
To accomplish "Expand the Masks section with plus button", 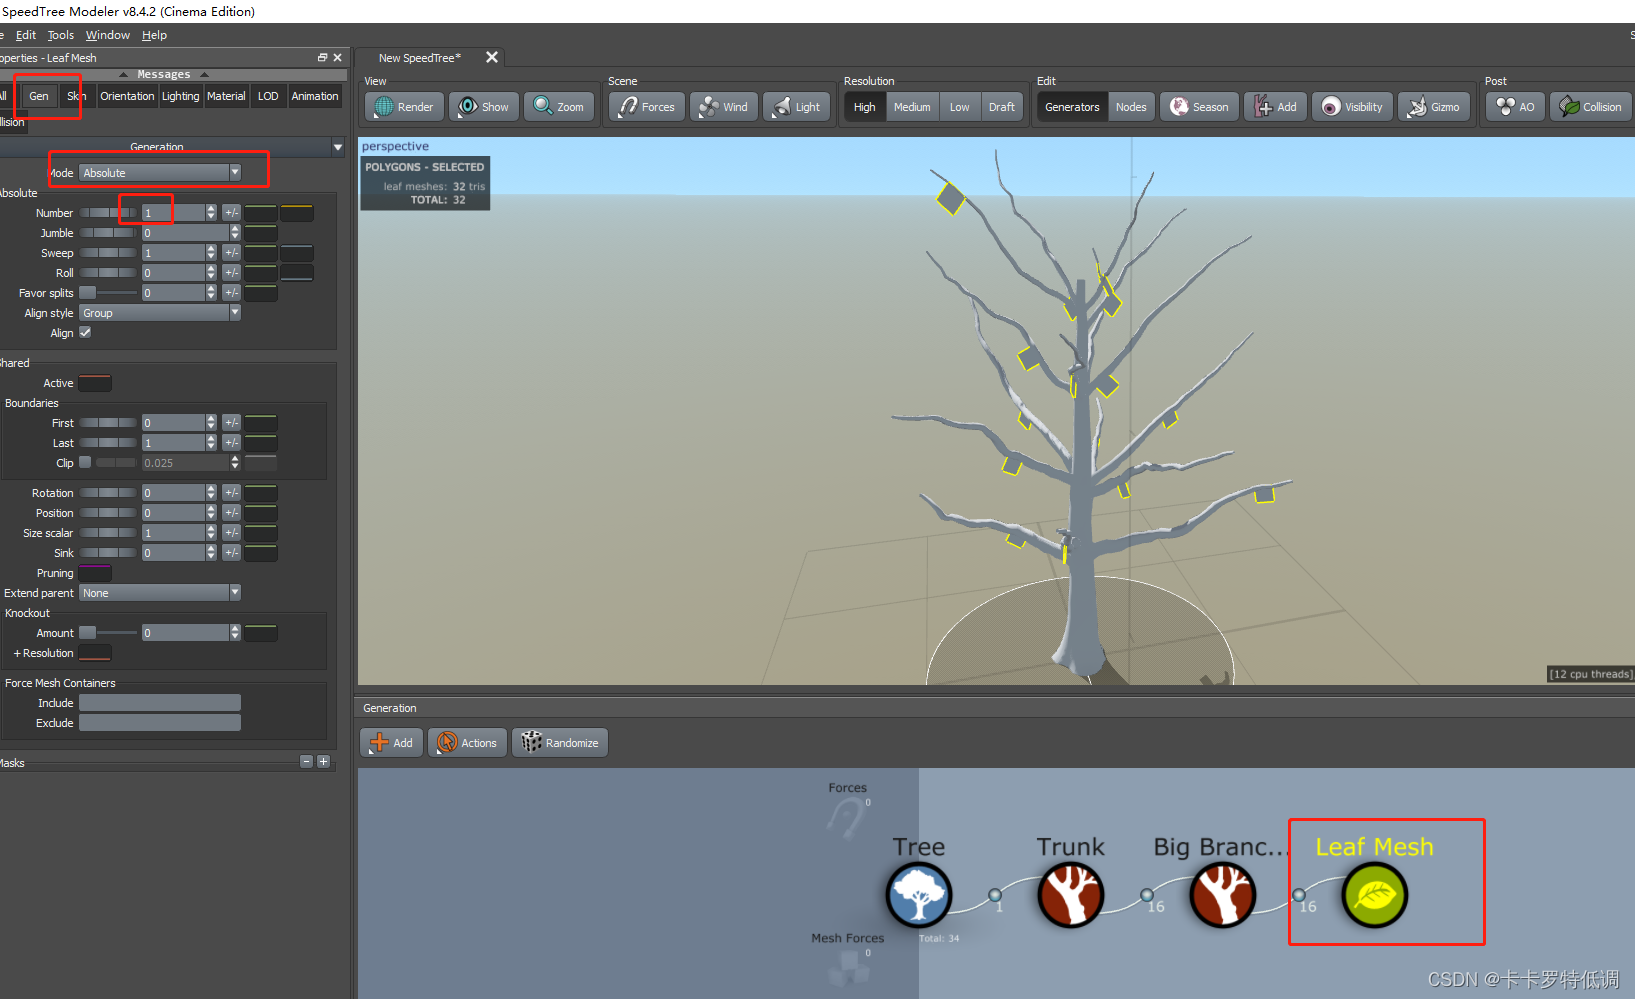I will click(x=323, y=762).
